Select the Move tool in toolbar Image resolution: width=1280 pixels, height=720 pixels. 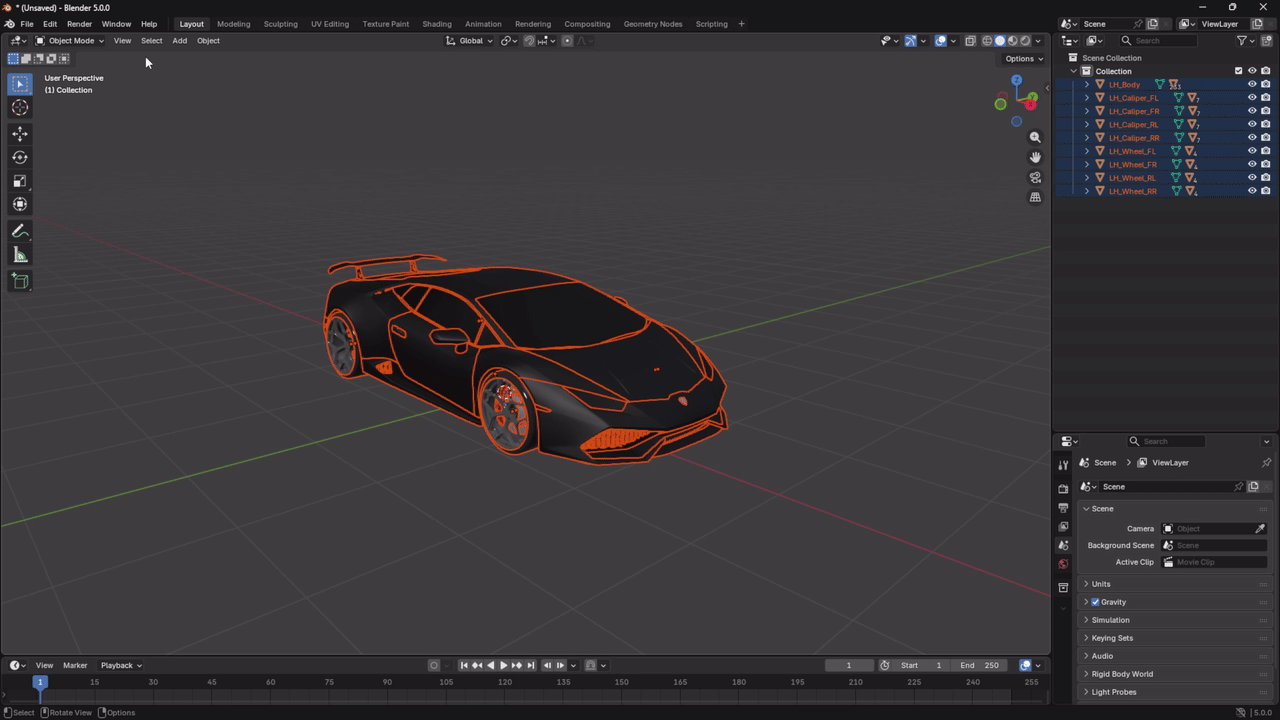coord(20,133)
